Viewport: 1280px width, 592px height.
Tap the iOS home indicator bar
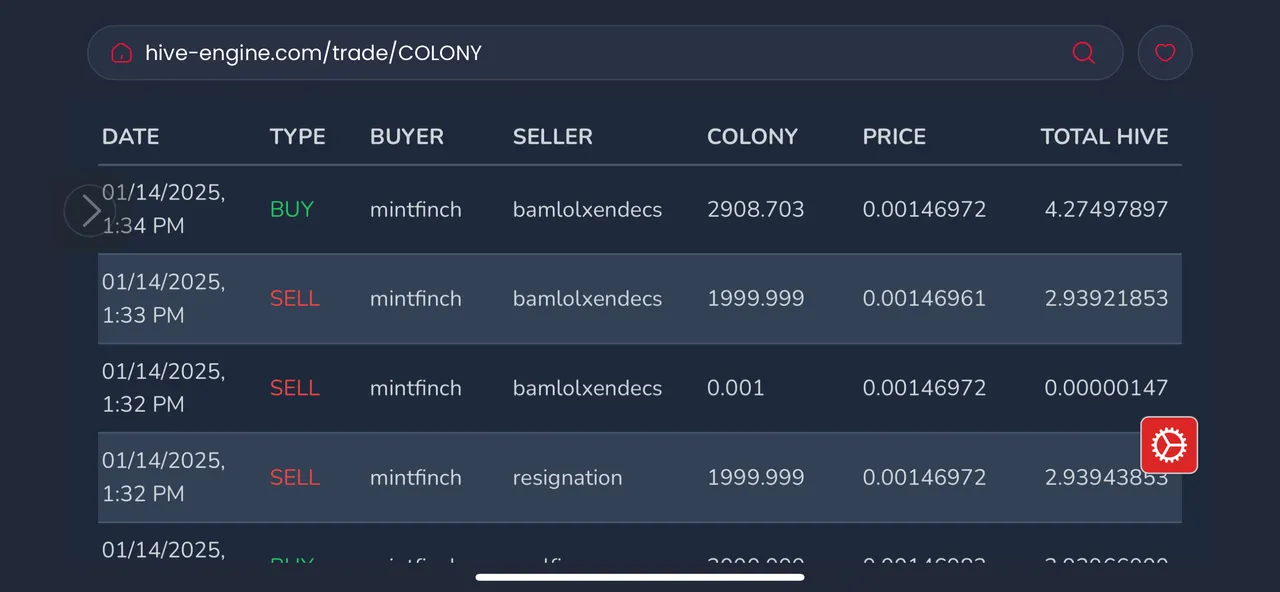pos(640,577)
